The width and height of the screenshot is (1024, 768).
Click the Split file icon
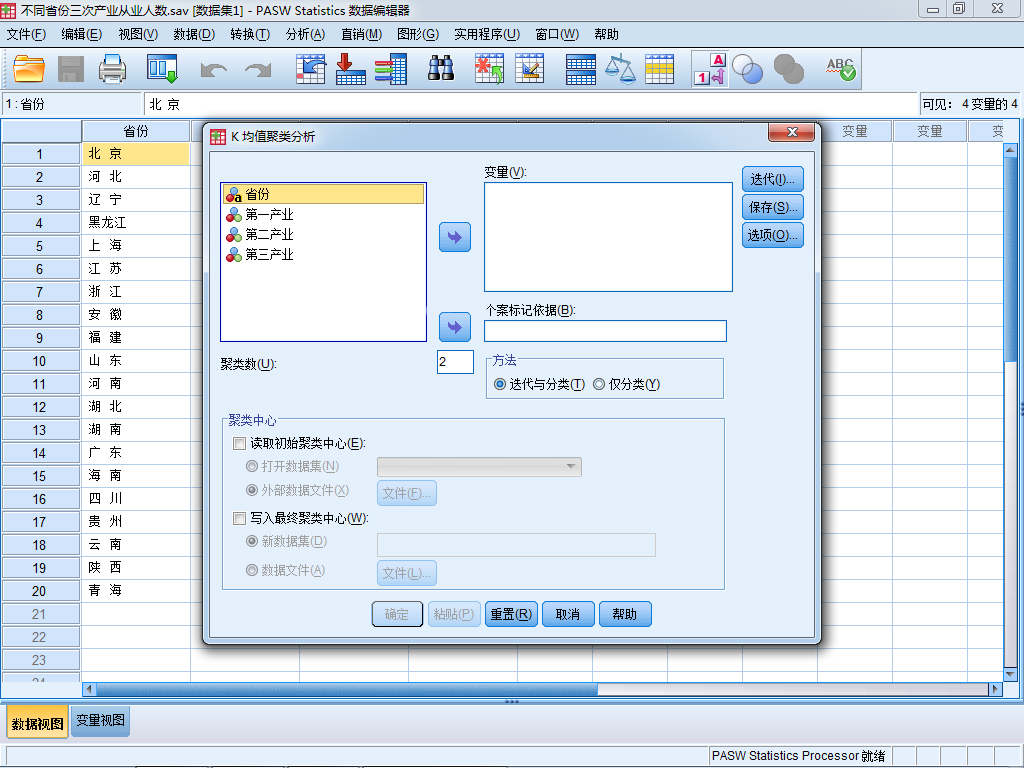581,69
